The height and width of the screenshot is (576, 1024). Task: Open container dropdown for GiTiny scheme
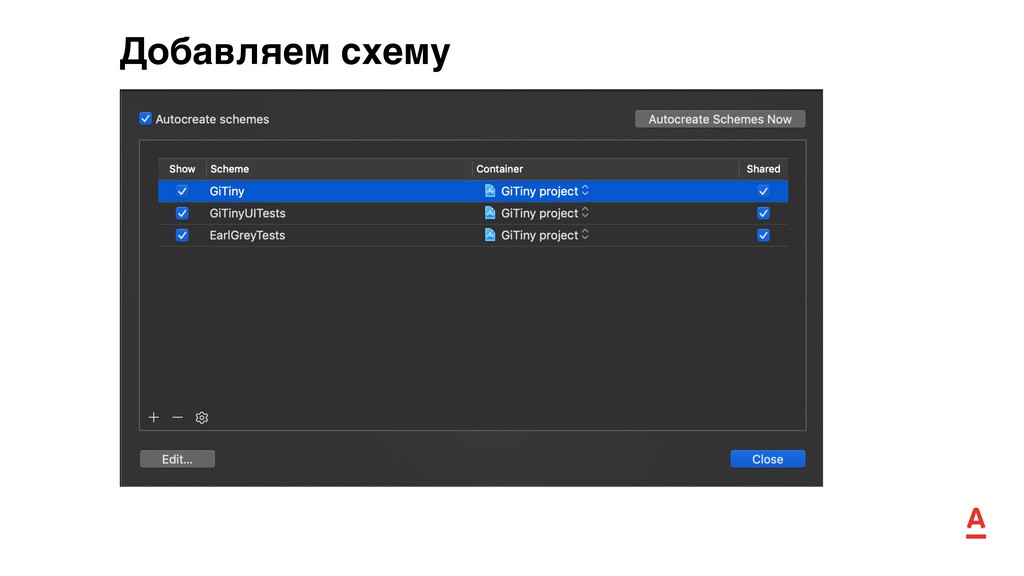click(585, 191)
